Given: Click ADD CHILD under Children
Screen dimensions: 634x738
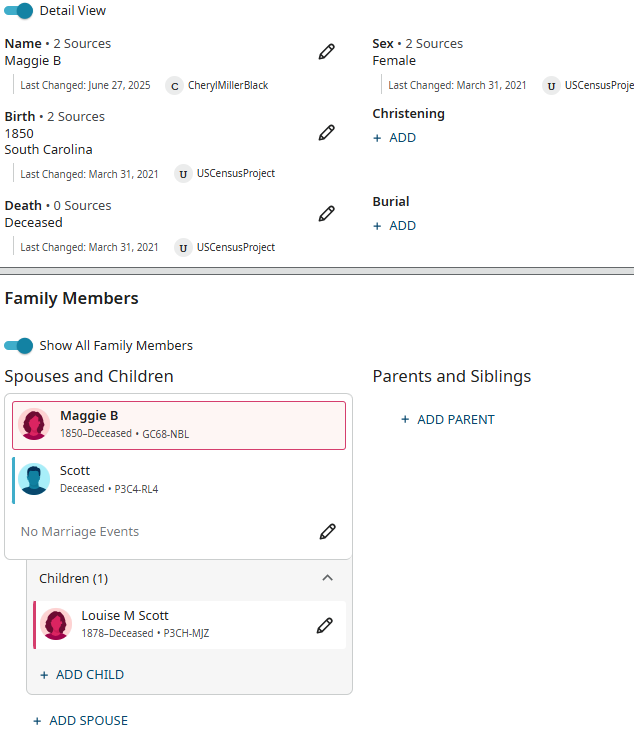Looking at the screenshot, I should click(82, 675).
